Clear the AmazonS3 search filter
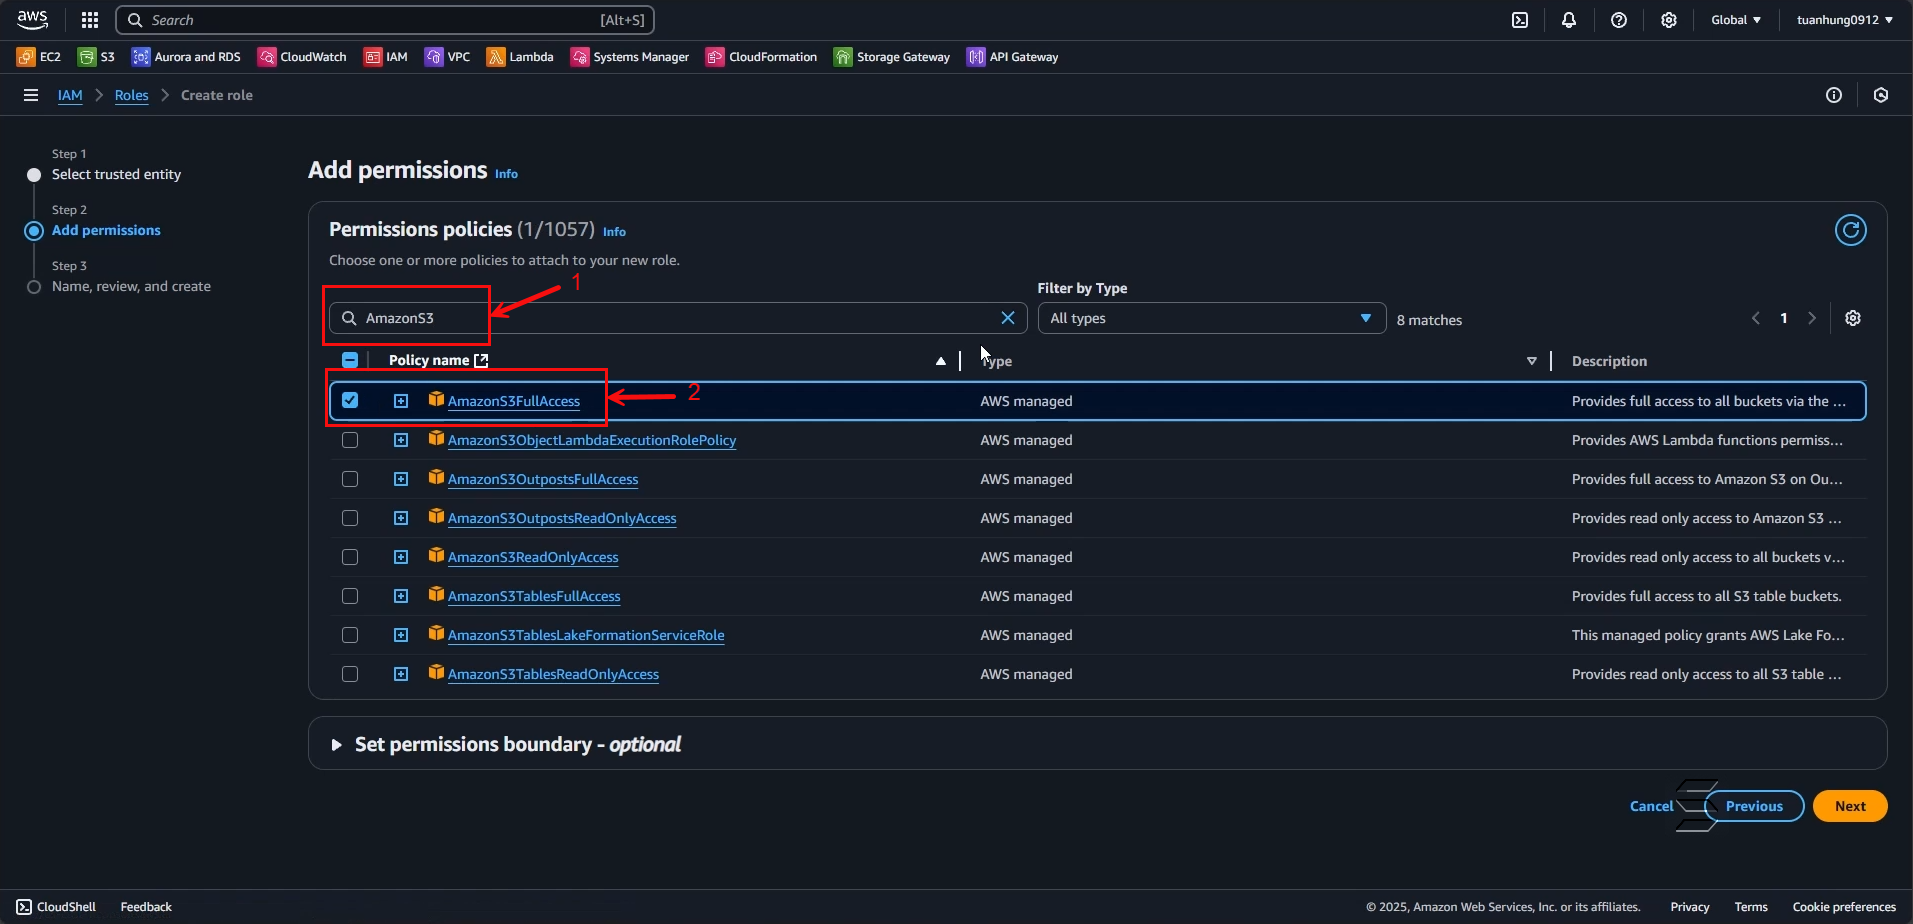 [1008, 318]
